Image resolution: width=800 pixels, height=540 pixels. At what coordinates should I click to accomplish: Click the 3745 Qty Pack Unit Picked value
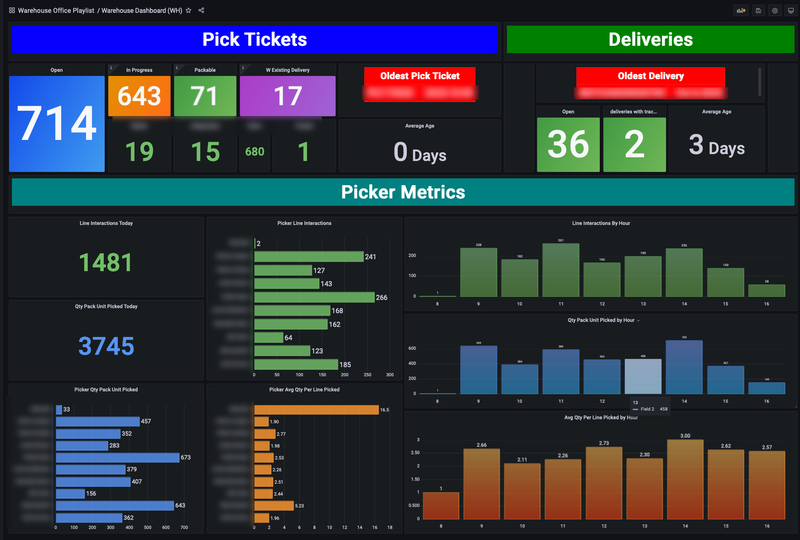106,346
